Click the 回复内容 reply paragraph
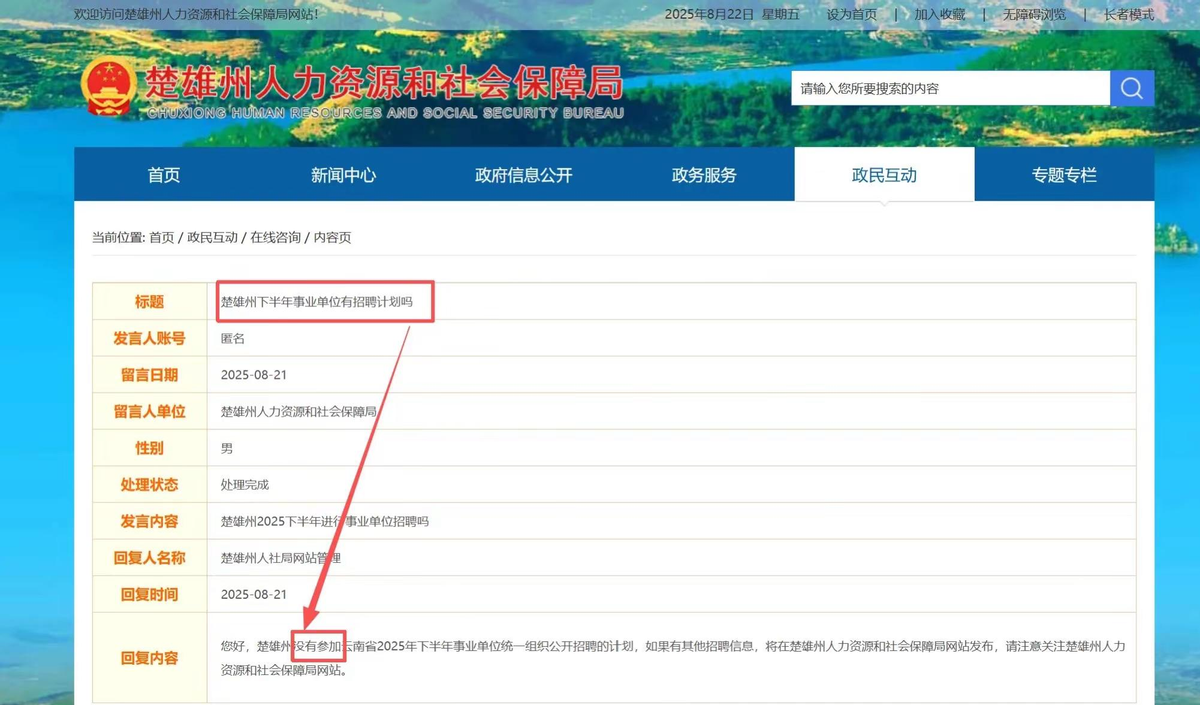1200x705 pixels. pyautogui.click(x=673, y=658)
